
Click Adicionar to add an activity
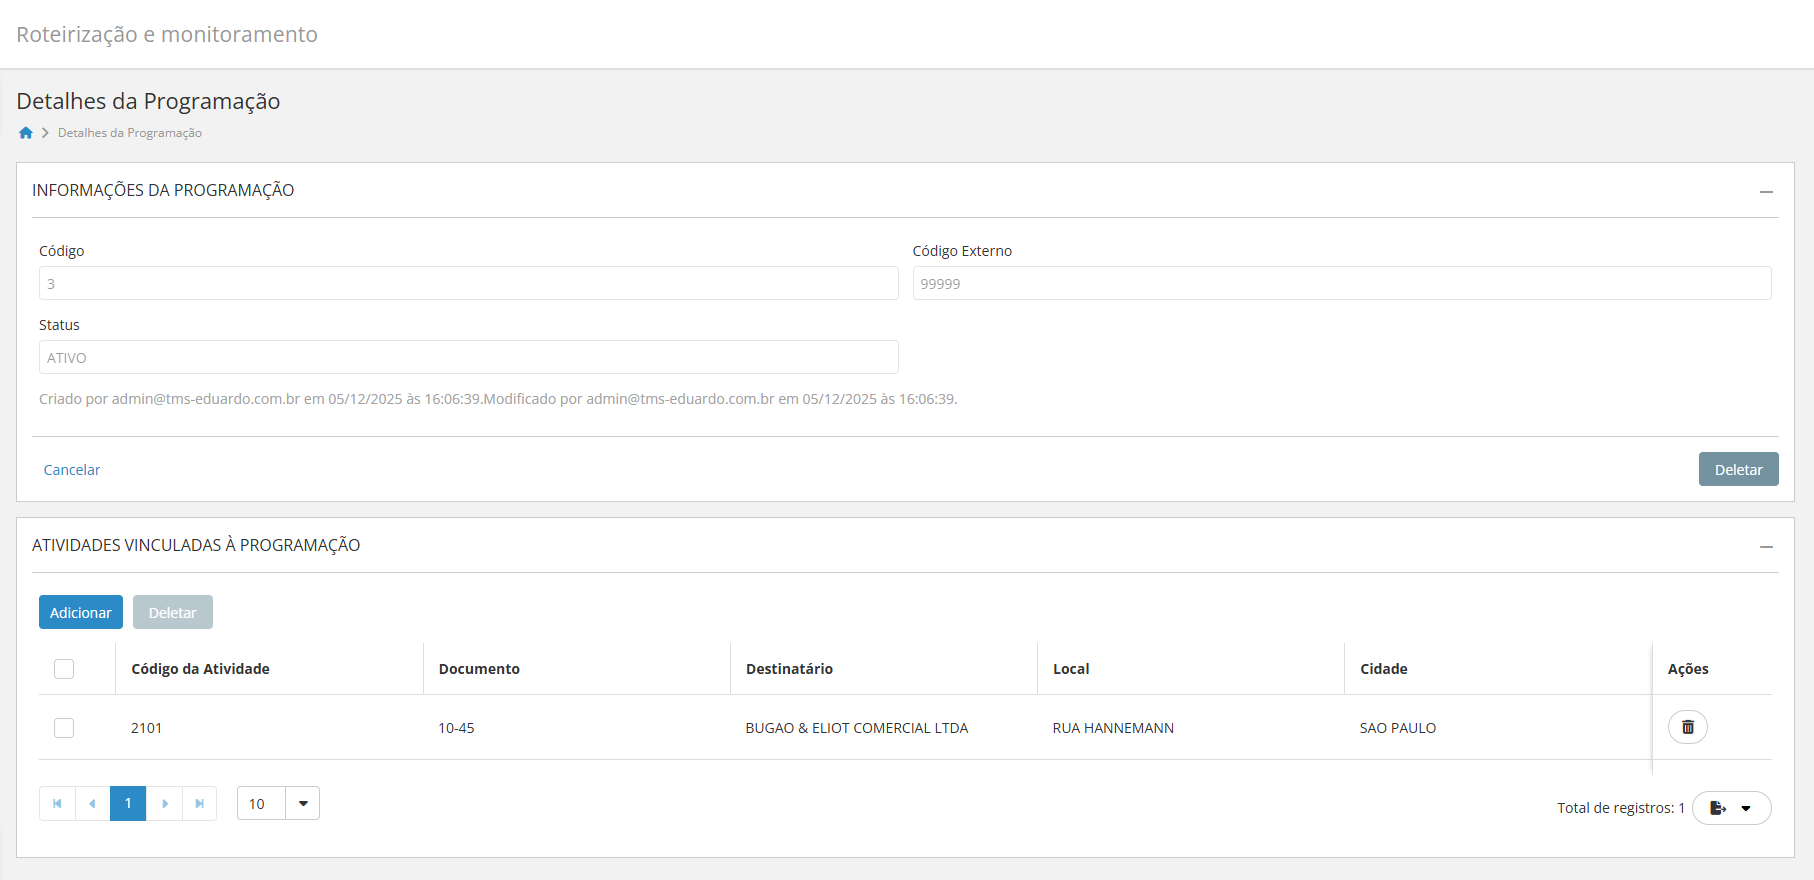click(81, 612)
